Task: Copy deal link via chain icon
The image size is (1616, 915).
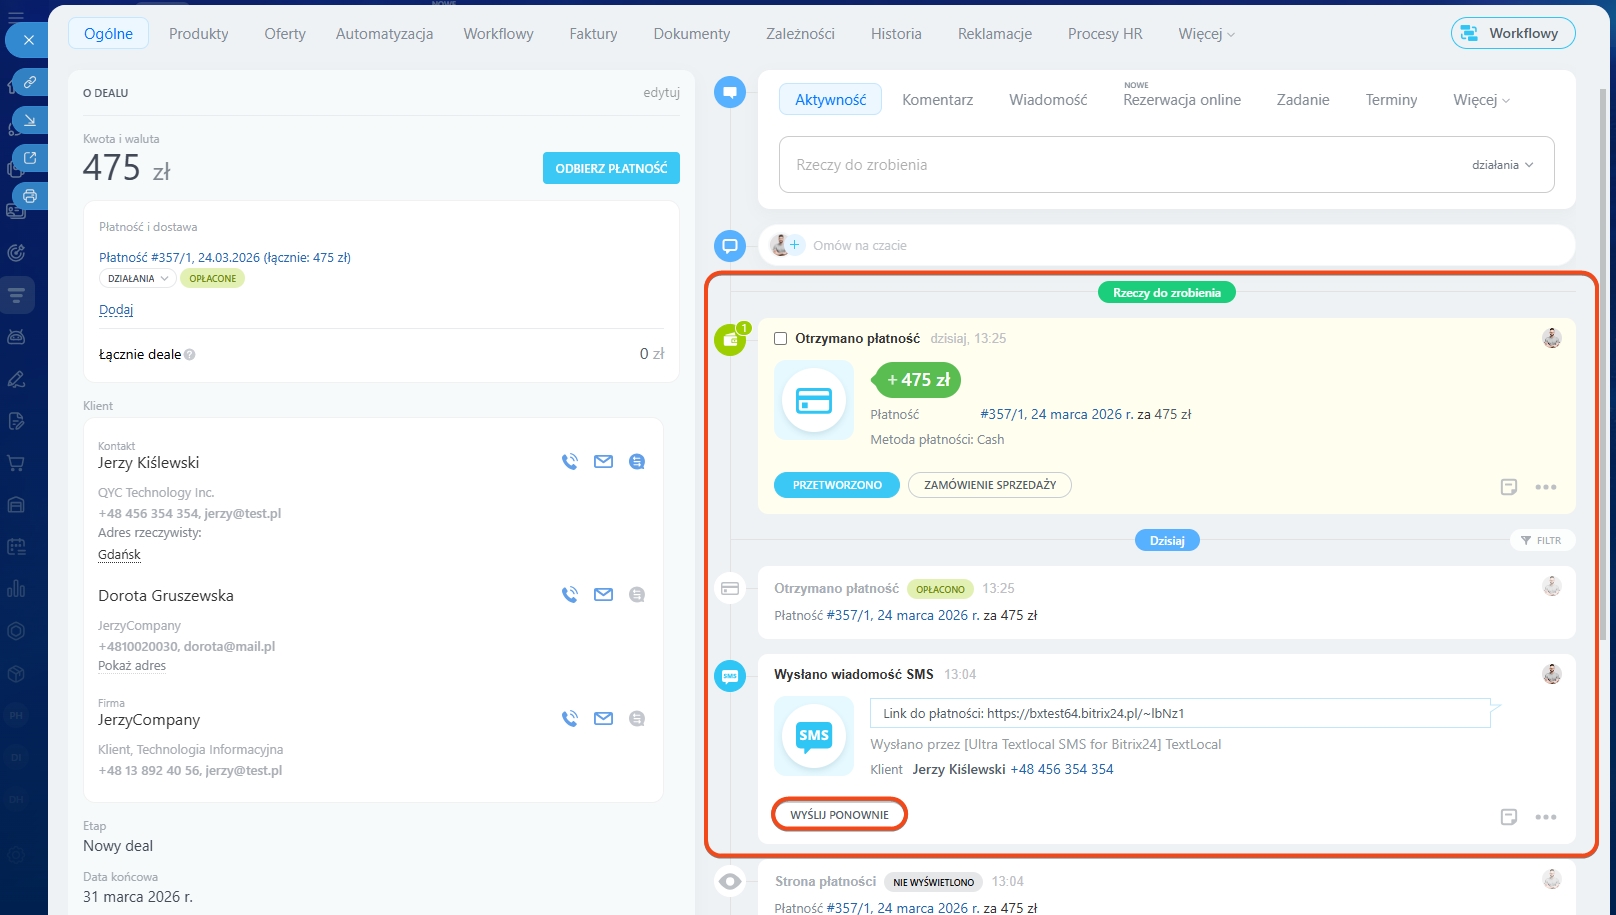Action: (30, 82)
